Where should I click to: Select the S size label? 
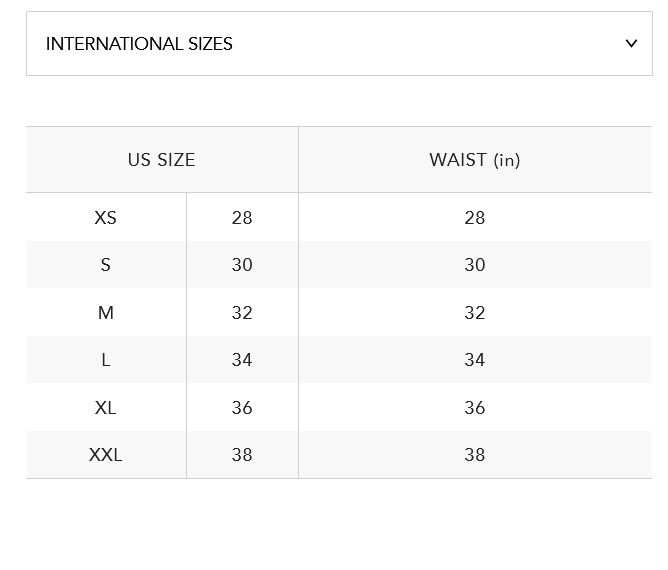tap(105, 265)
